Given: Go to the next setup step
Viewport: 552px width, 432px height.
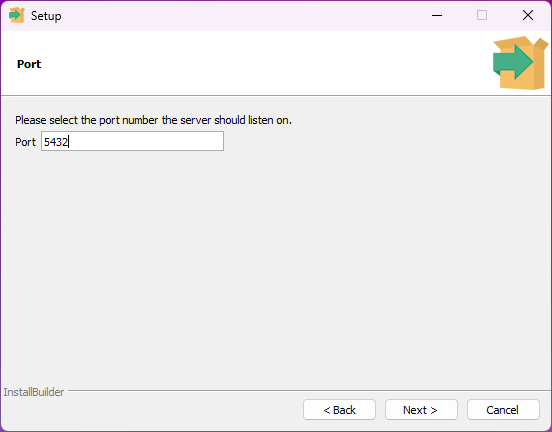Looking at the screenshot, I should (421, 409).
